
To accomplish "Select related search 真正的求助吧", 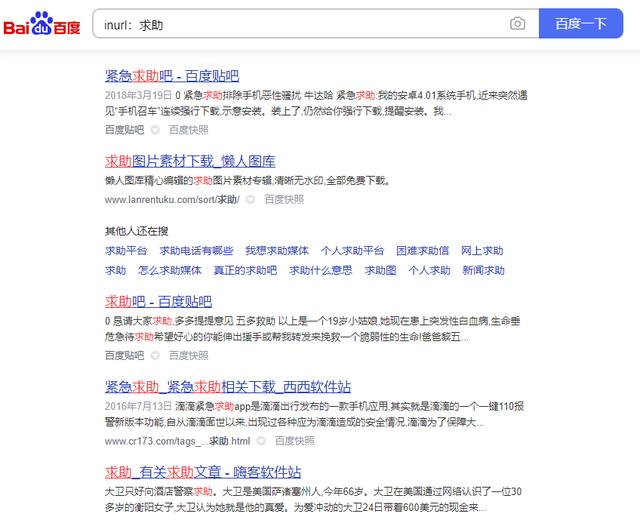I will click(245, 270).
